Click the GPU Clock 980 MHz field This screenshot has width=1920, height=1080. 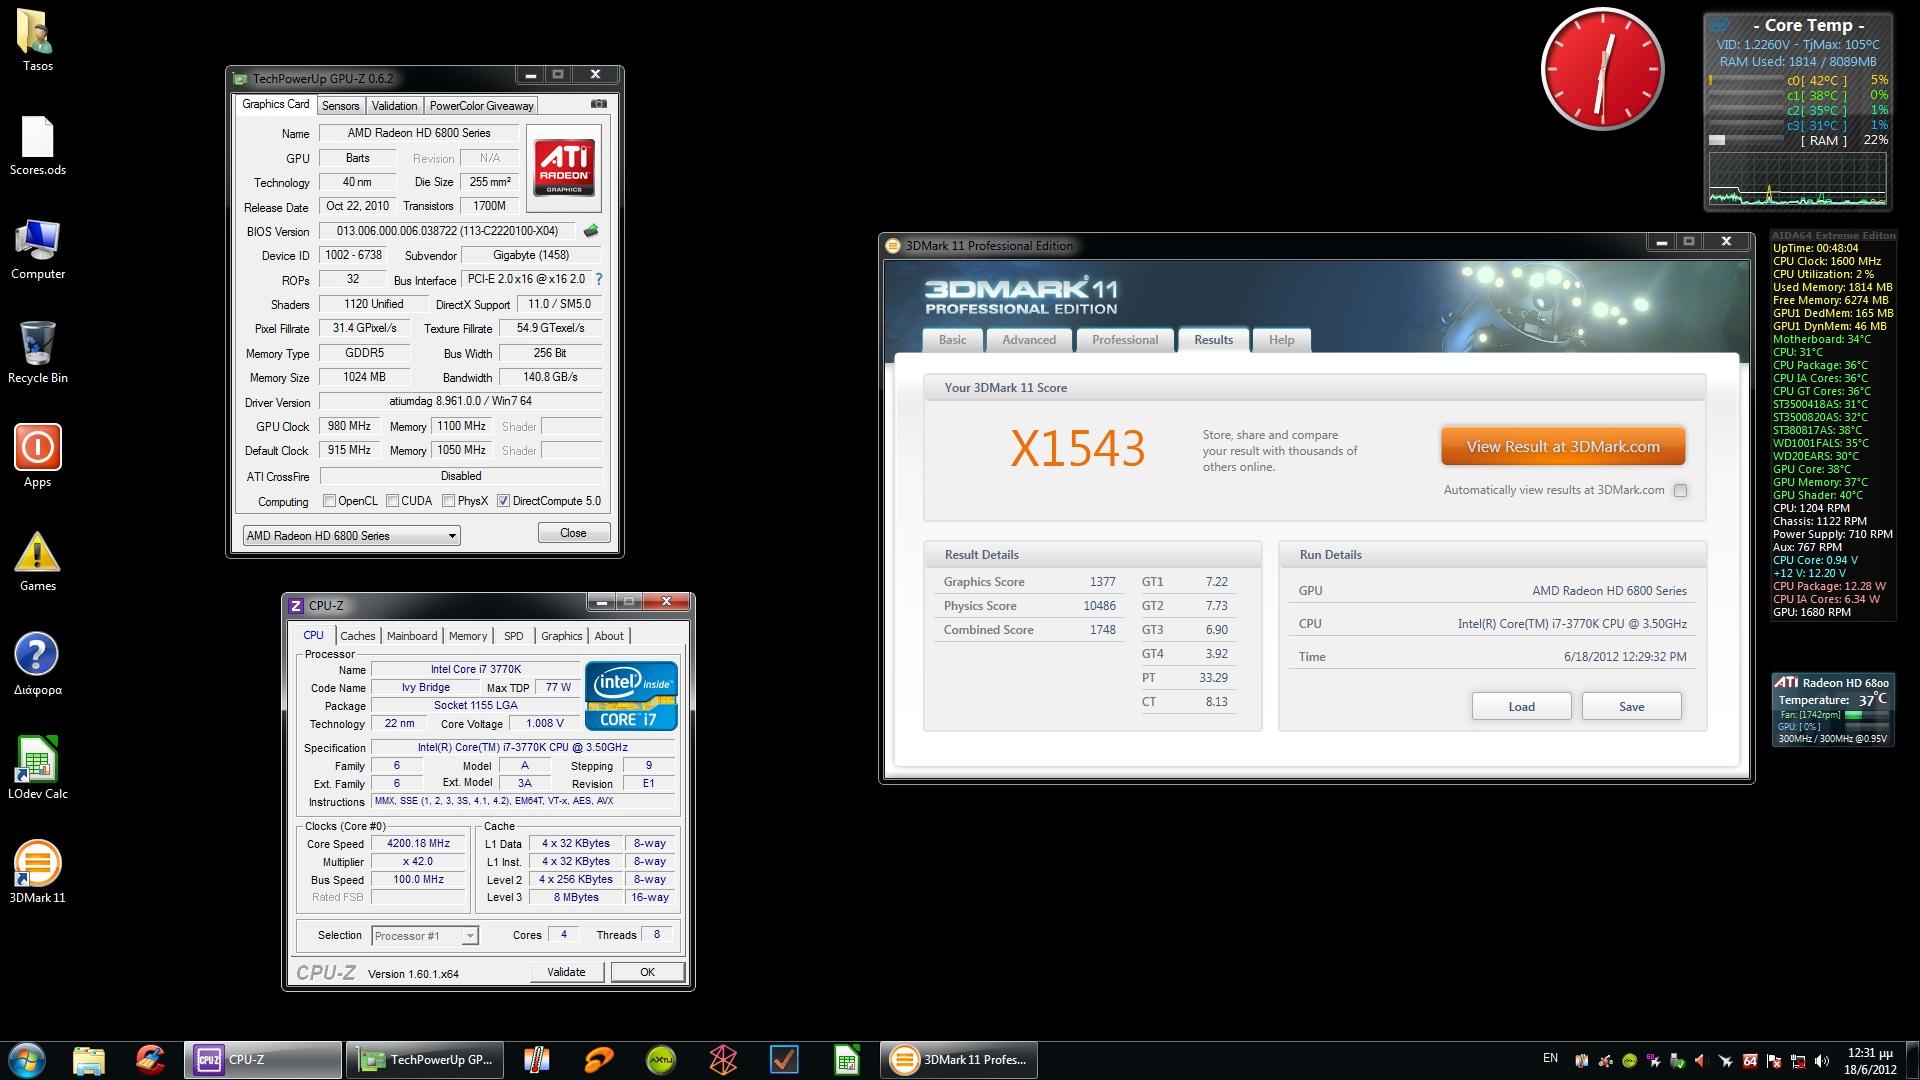pyautogui.click(x=349, y=426)
